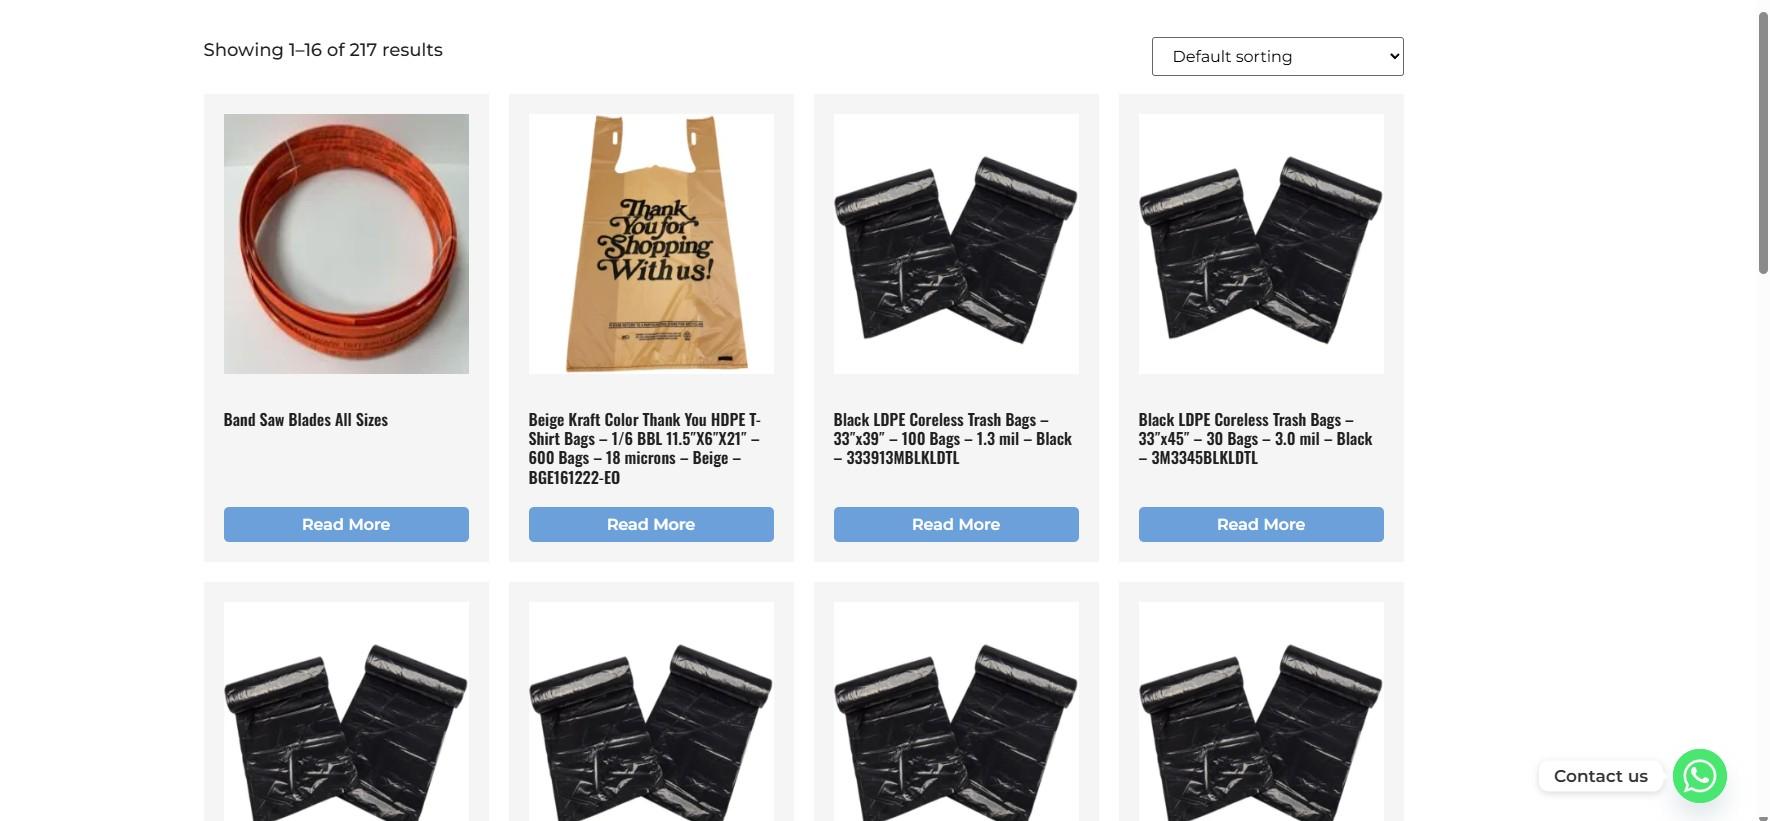This screenshot has height=821, width=1770.
Task: Open Band Saw Blades All Sizes title link
Action: (x=306, y=420)
